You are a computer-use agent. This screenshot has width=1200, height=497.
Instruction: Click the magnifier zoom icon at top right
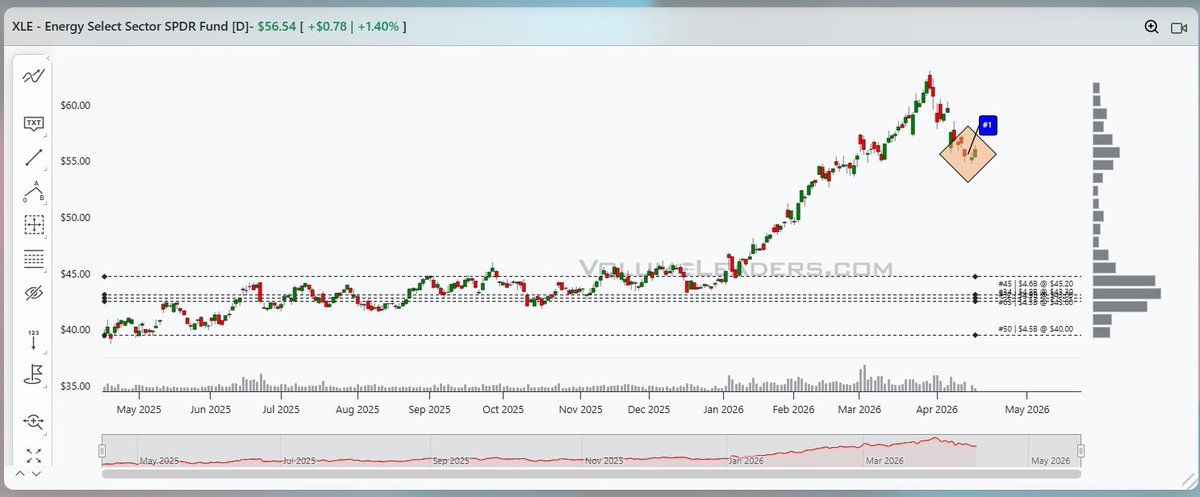click(x=1152, y=27)
